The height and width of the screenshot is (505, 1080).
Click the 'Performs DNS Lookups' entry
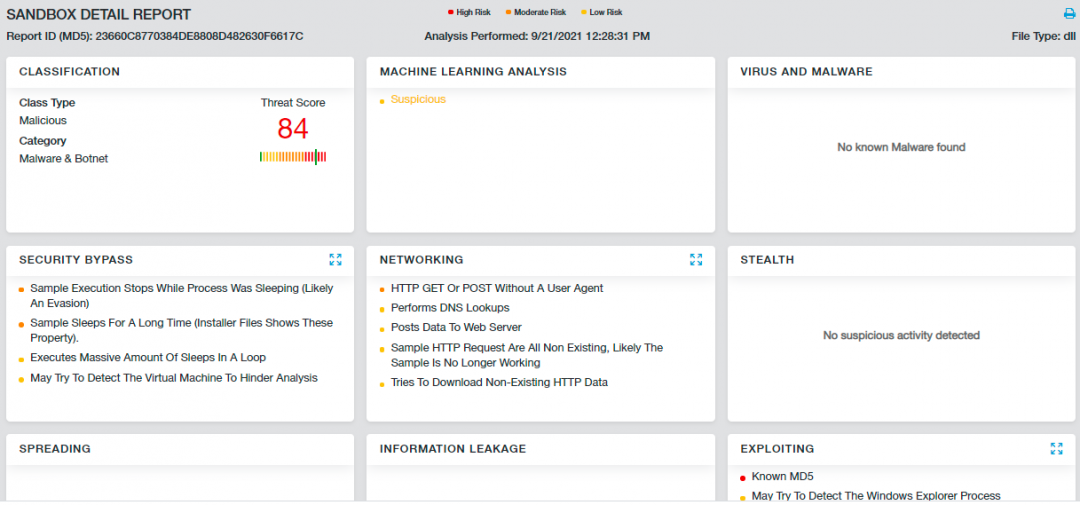coord(450,308)
